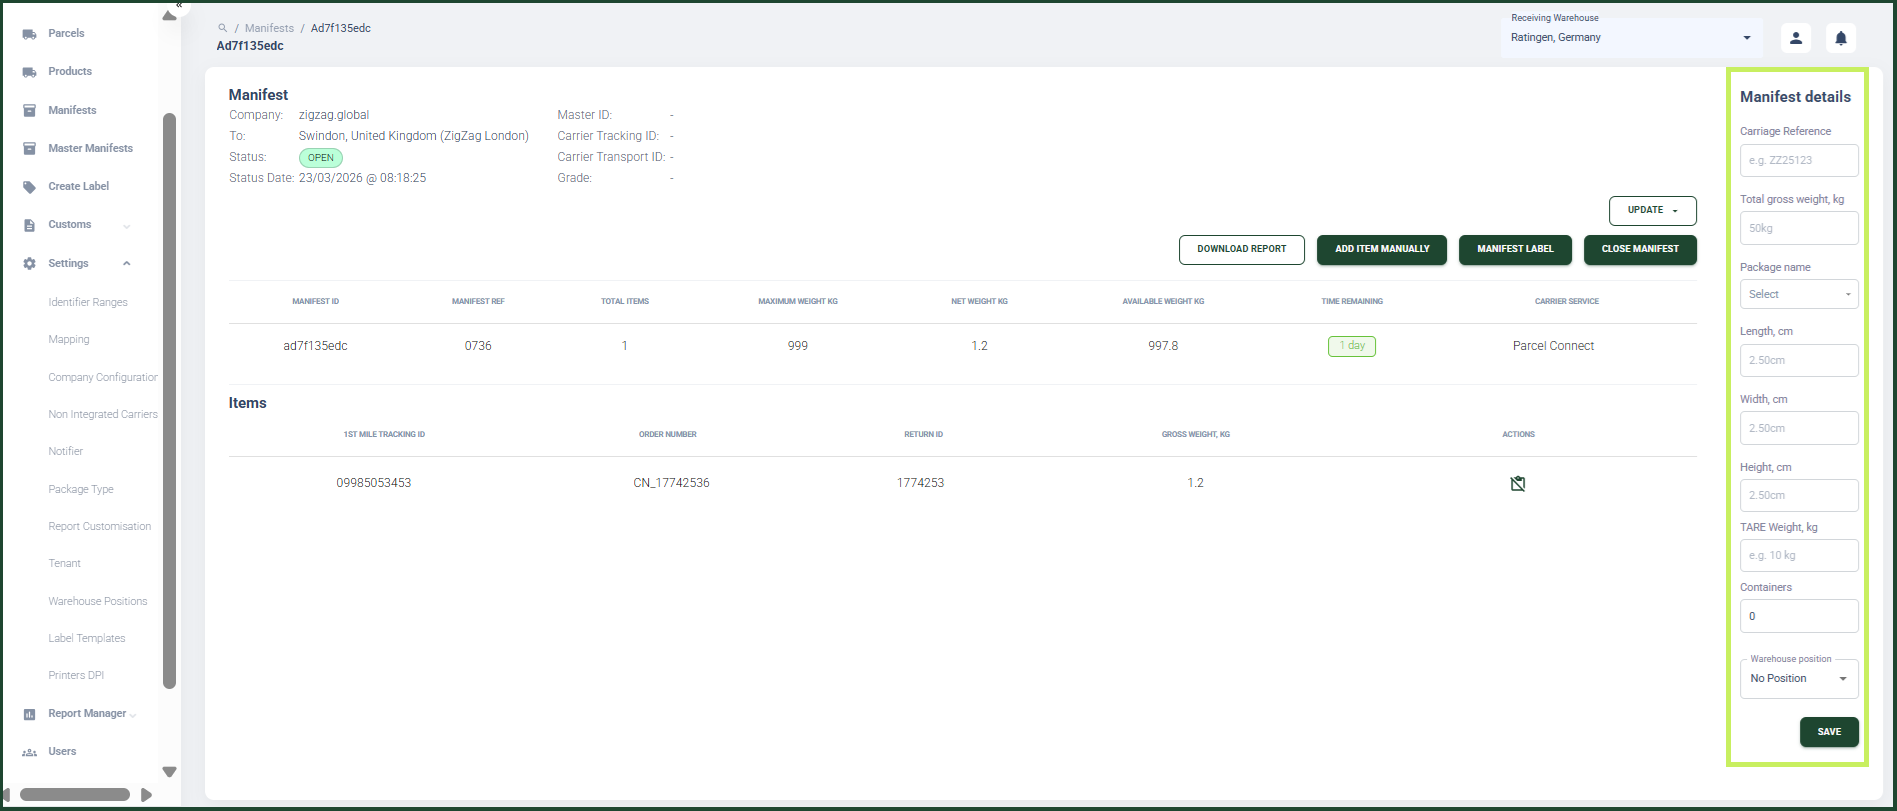Focus the Containers number field
Viewport: 1897px width, 811px height.
click(x=1798, y=616)
